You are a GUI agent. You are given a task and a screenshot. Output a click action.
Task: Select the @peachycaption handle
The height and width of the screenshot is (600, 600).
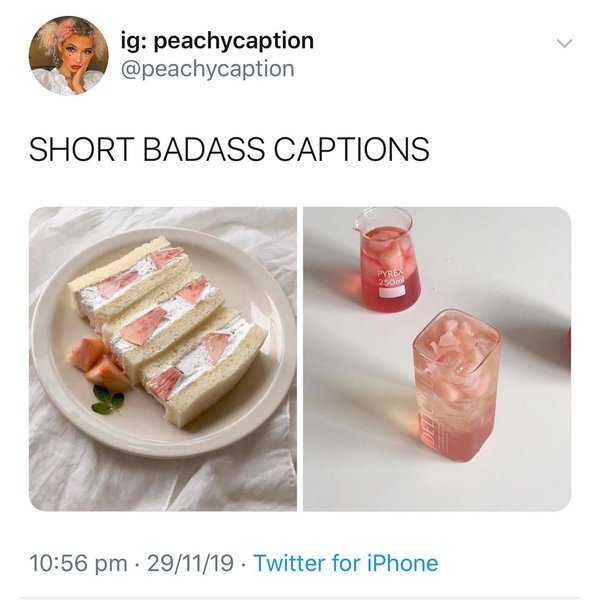[x=208, y=69]
